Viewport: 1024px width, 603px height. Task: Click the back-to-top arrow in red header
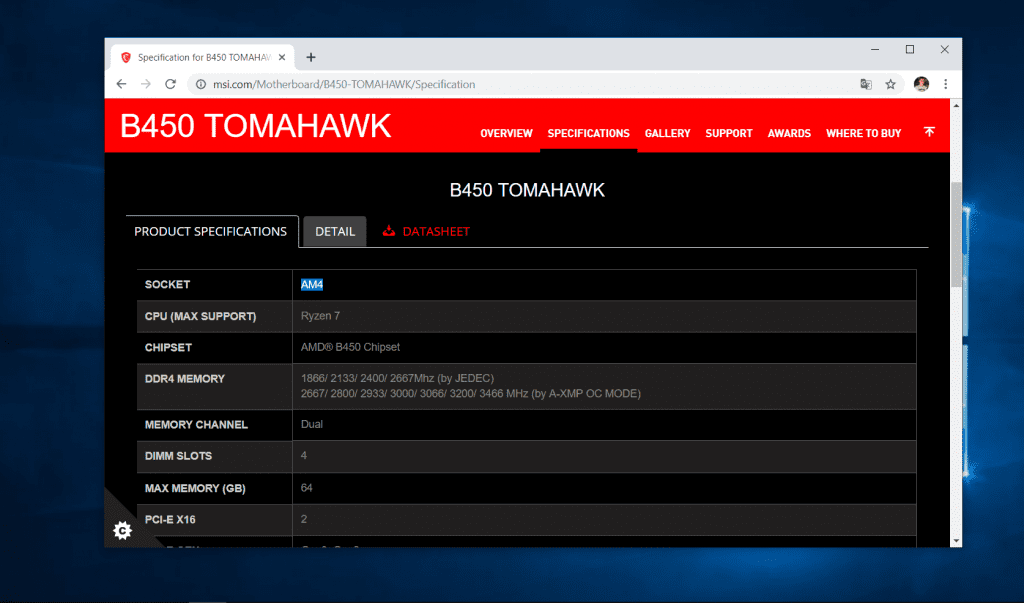pyautogui.click(x=929, y=132)
